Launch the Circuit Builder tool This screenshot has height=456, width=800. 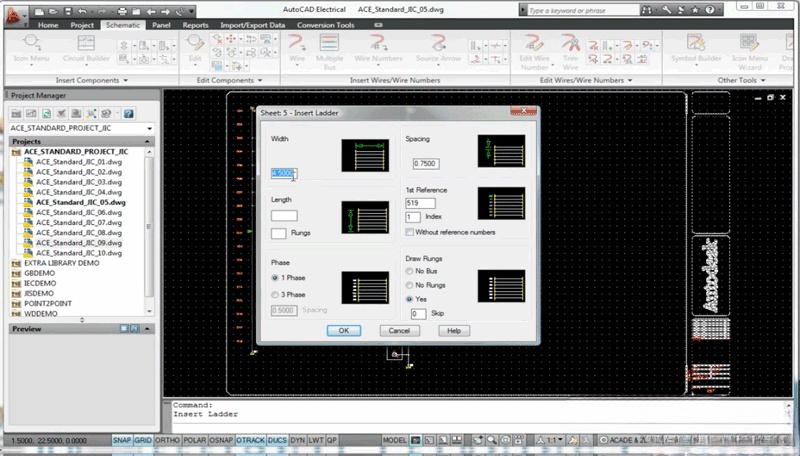[x=86, y=49]
